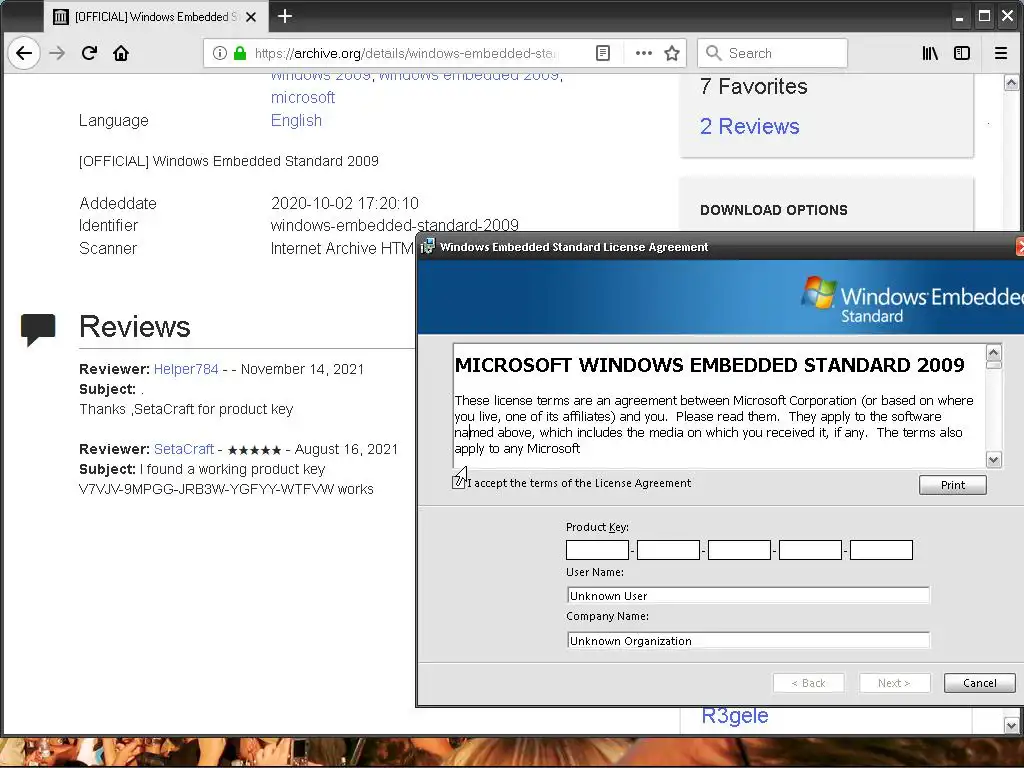Click the identifier windows-embedded-standard-2009 text
Viewport: 1024px width, 768px height.
point(394,225)
